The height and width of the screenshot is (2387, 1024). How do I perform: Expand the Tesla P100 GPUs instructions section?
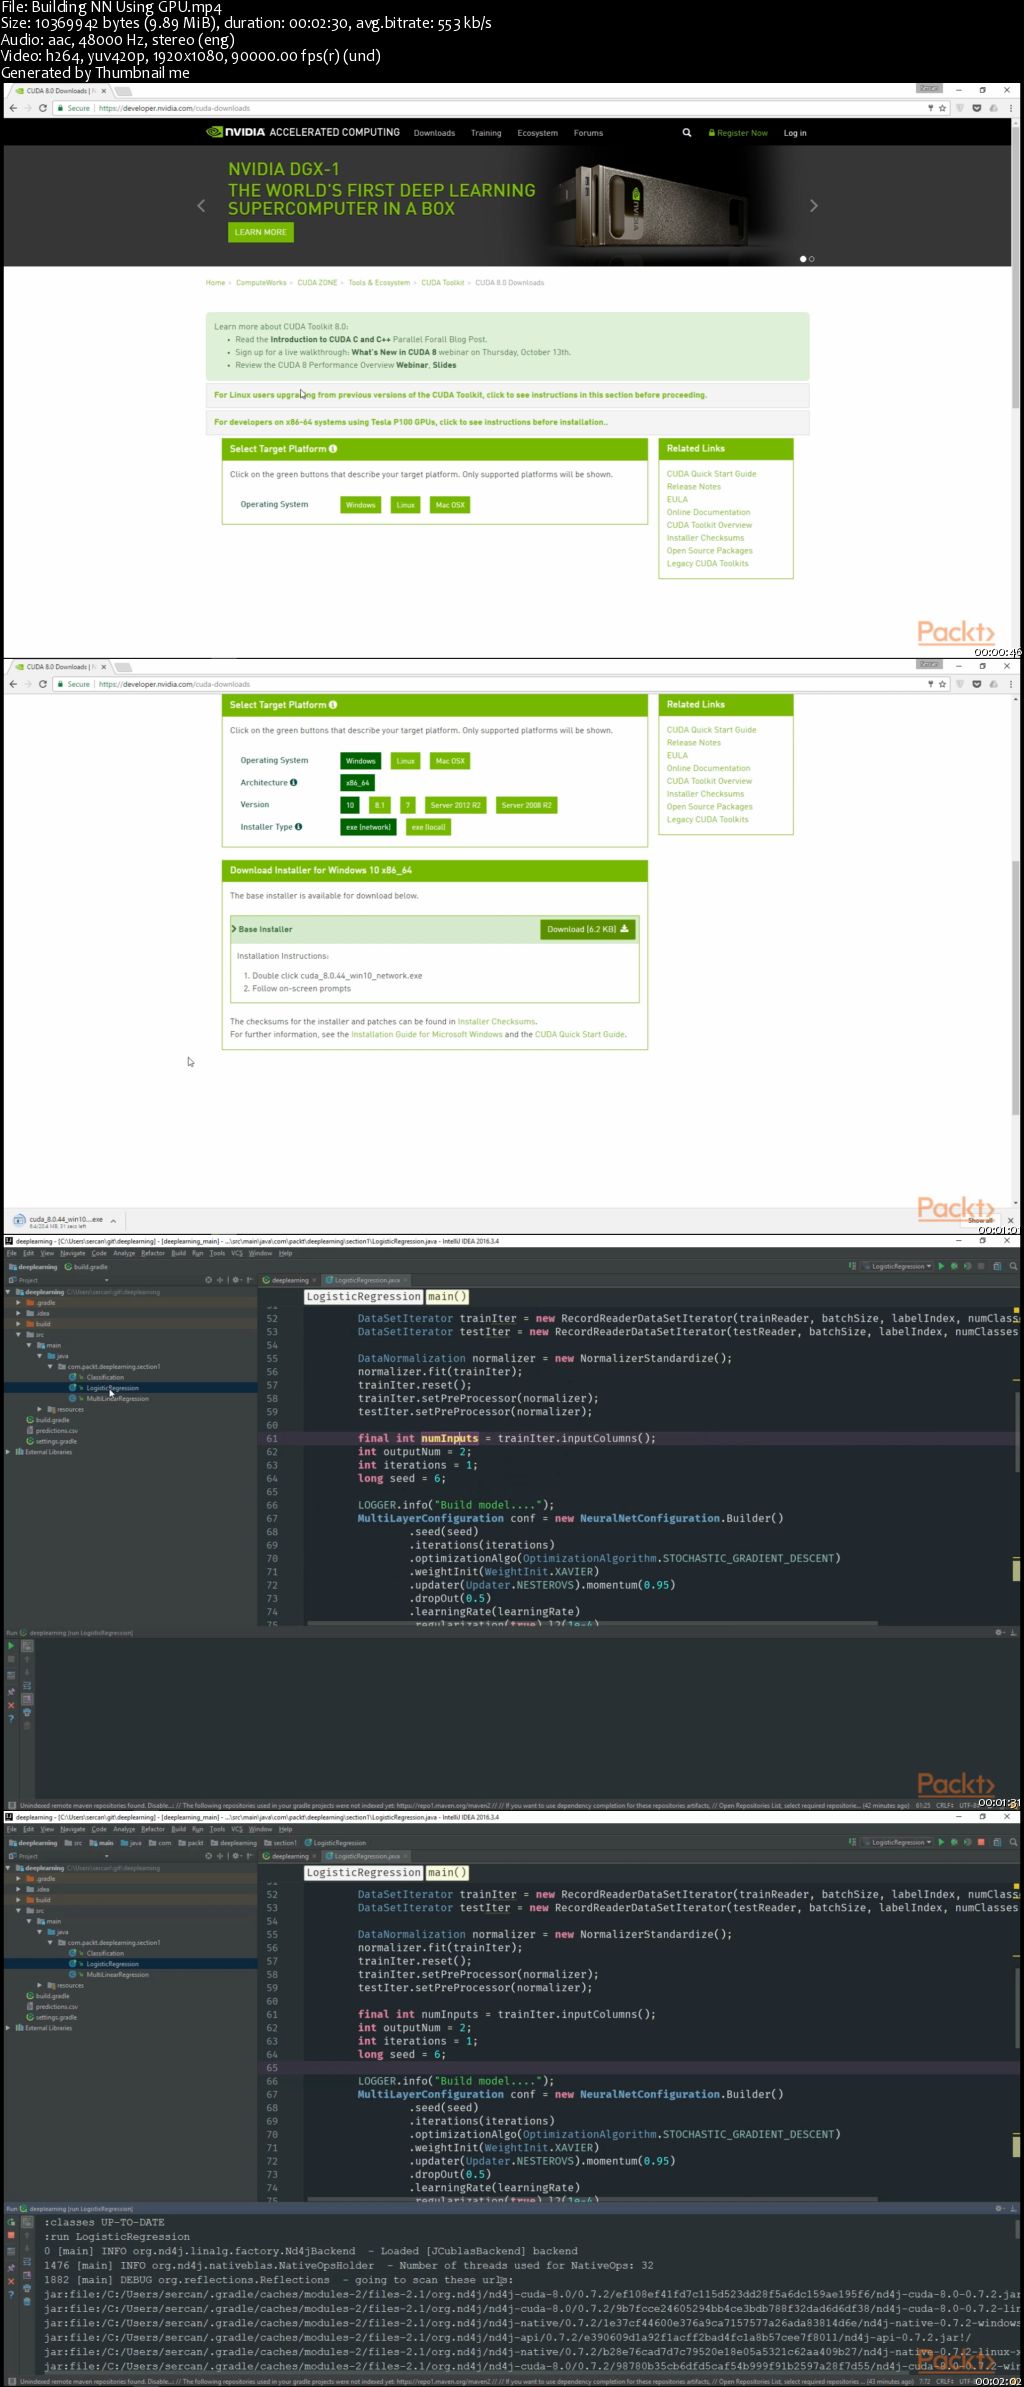[507, 422]
